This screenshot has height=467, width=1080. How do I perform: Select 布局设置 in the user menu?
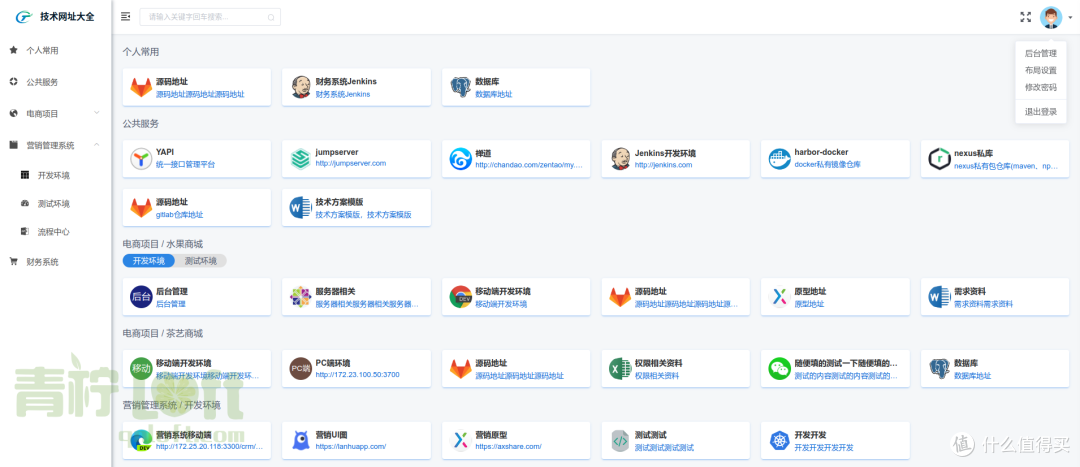(1041, 70)
